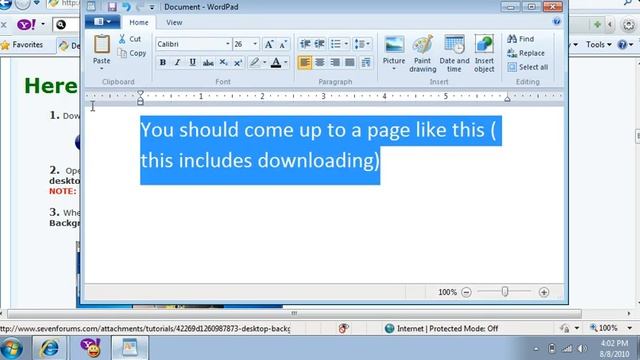The image size is (640, 360).
Task: Click Select all
Action: coord(528,67)
